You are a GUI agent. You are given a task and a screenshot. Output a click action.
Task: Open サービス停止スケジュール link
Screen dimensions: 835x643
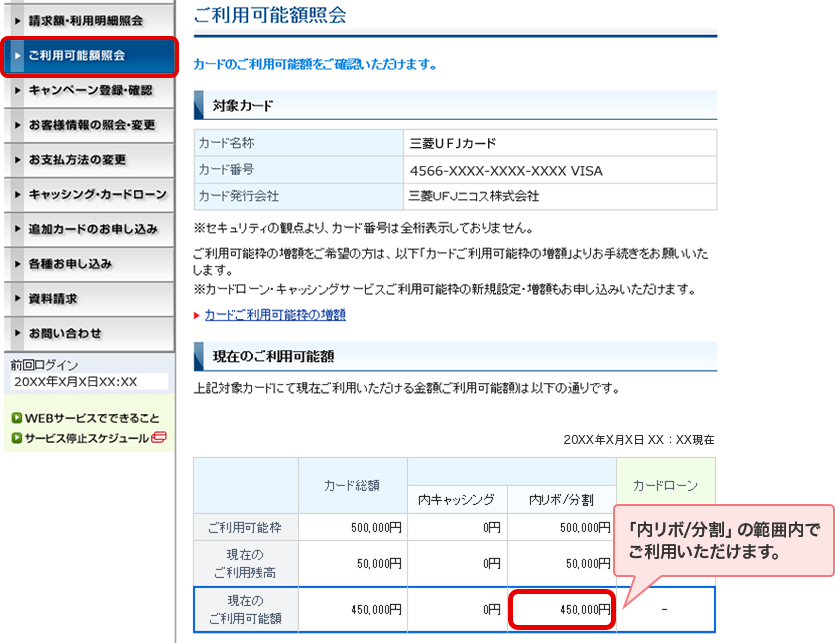point(86,438)
